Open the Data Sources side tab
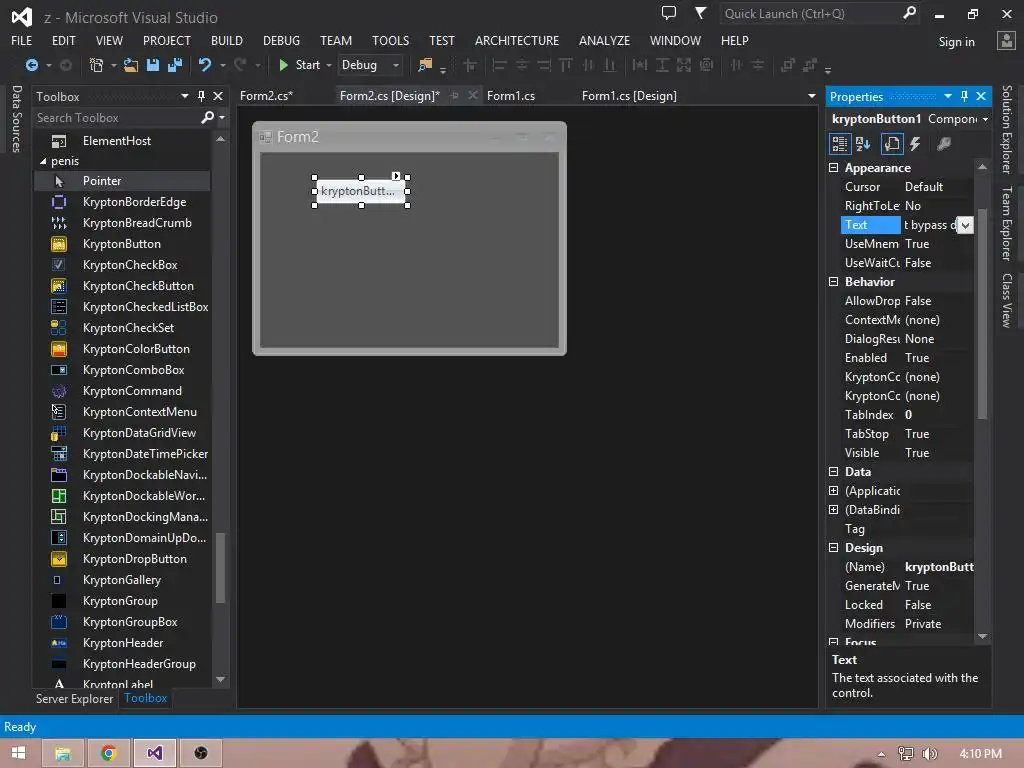Screen dimensions: 1024x768 [16, 119]
